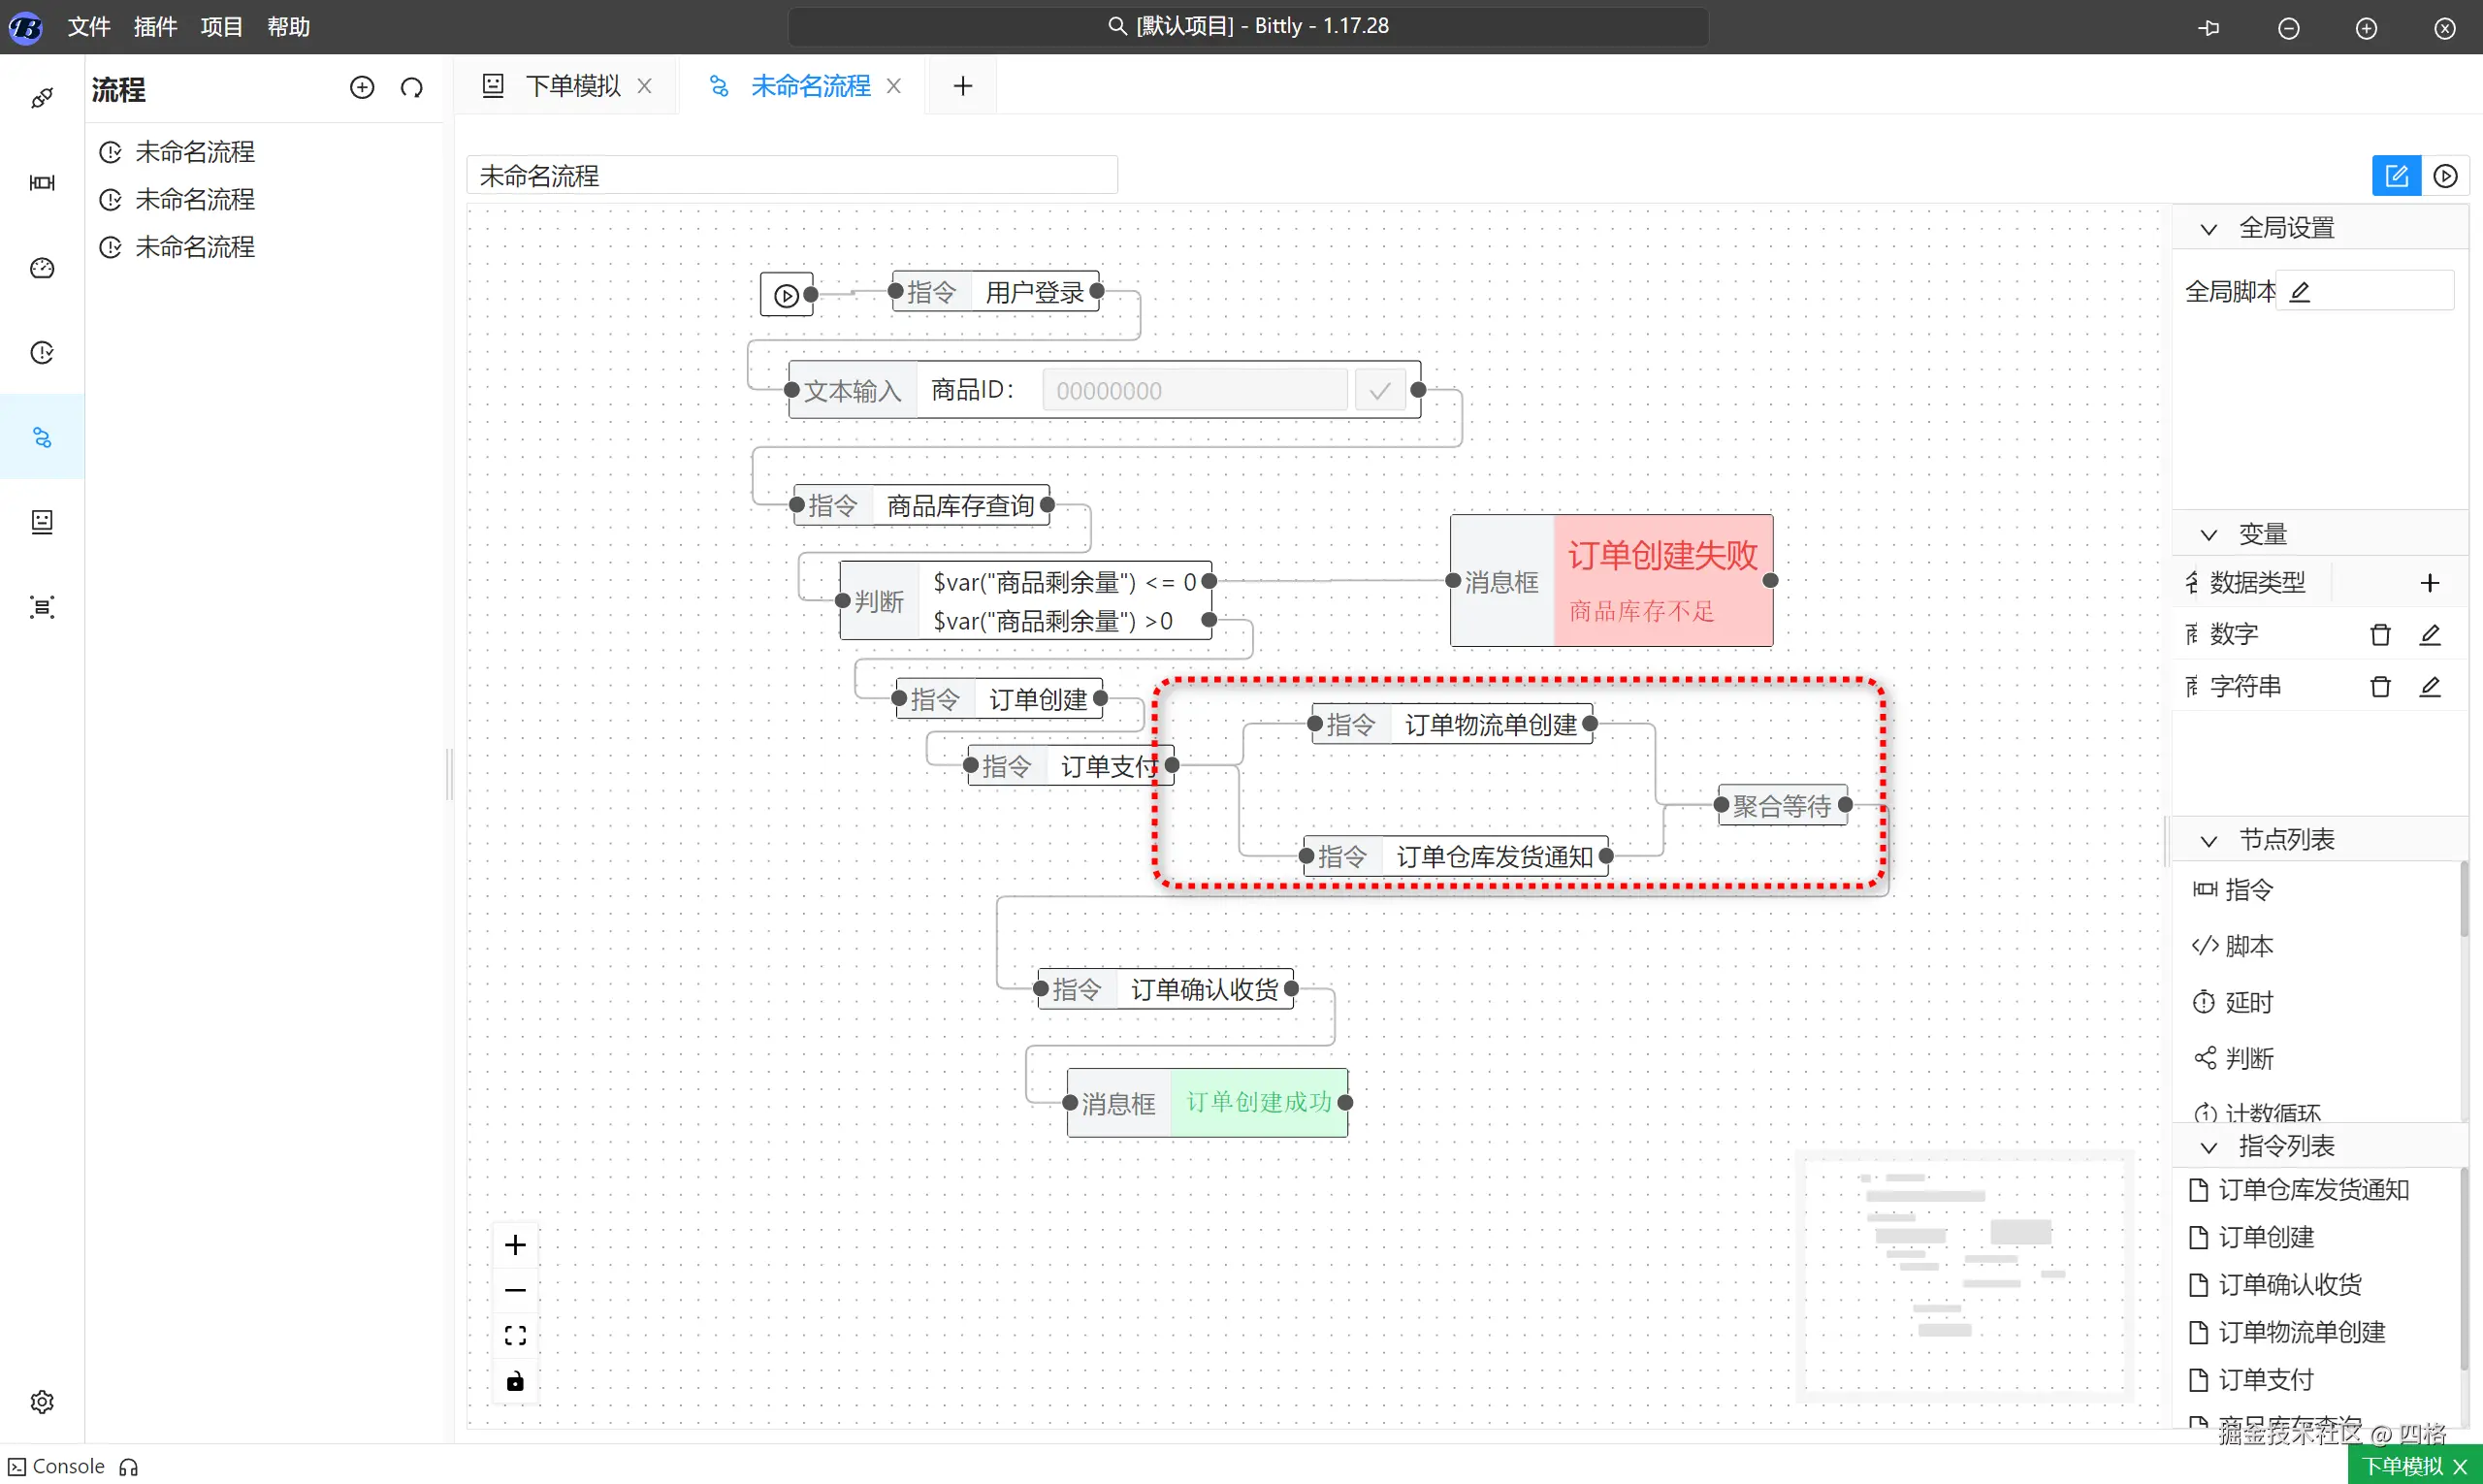Click the run flow play button
Image resolution: width=2483 pixels, height=1484 pixels.
tap(2445, 176)
